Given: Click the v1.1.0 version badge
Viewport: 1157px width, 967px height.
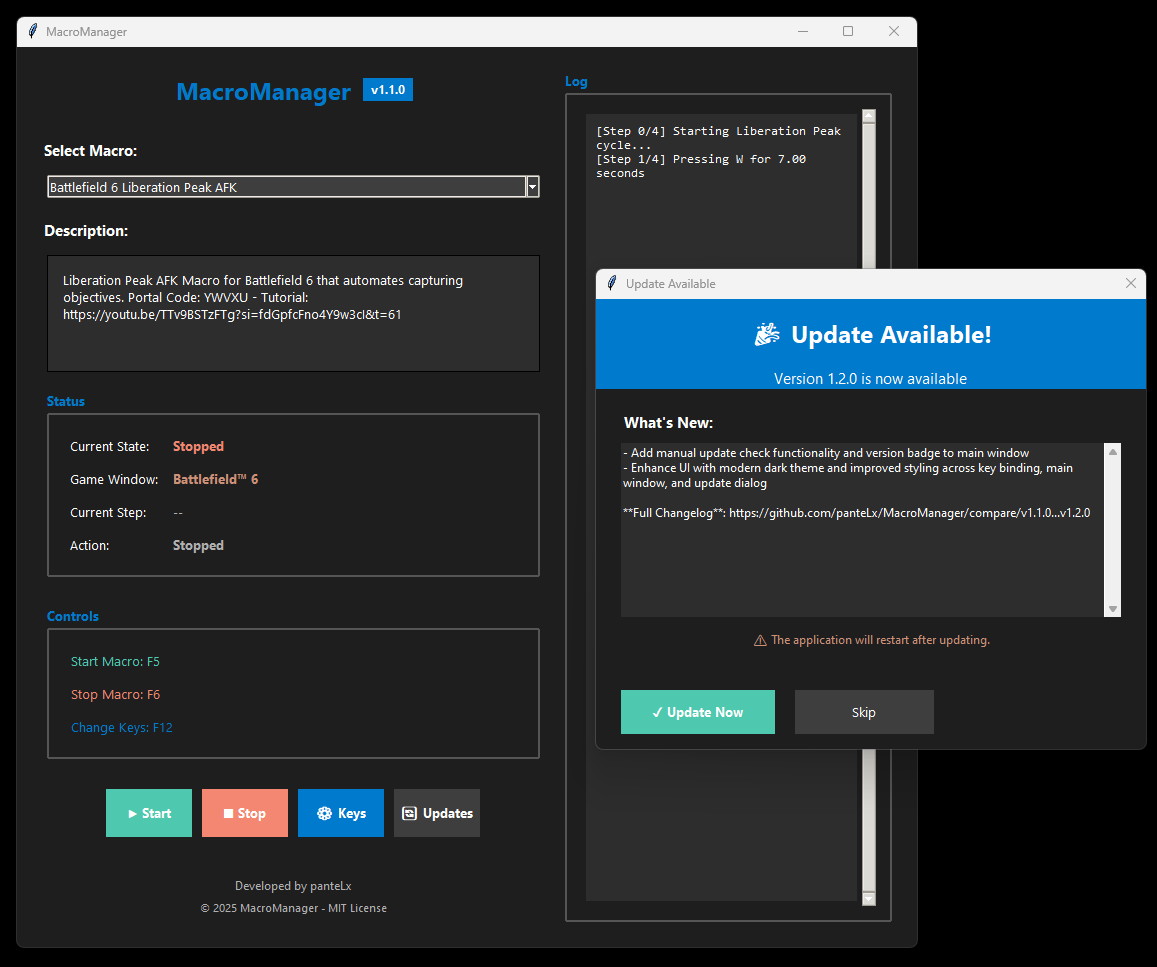Looking at the screenshot, I should coord(388,90).
